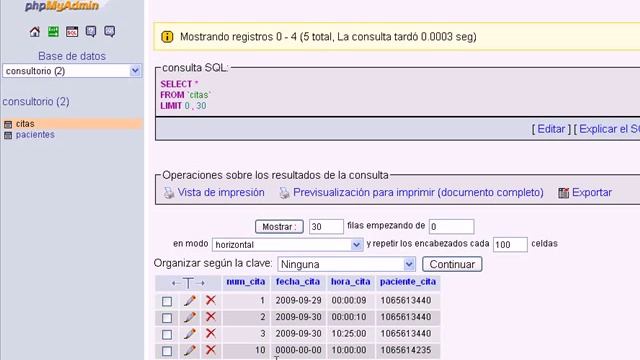Open the Vista de impresión link
This screenshot has height=360, width=640.
coord(221,193)
